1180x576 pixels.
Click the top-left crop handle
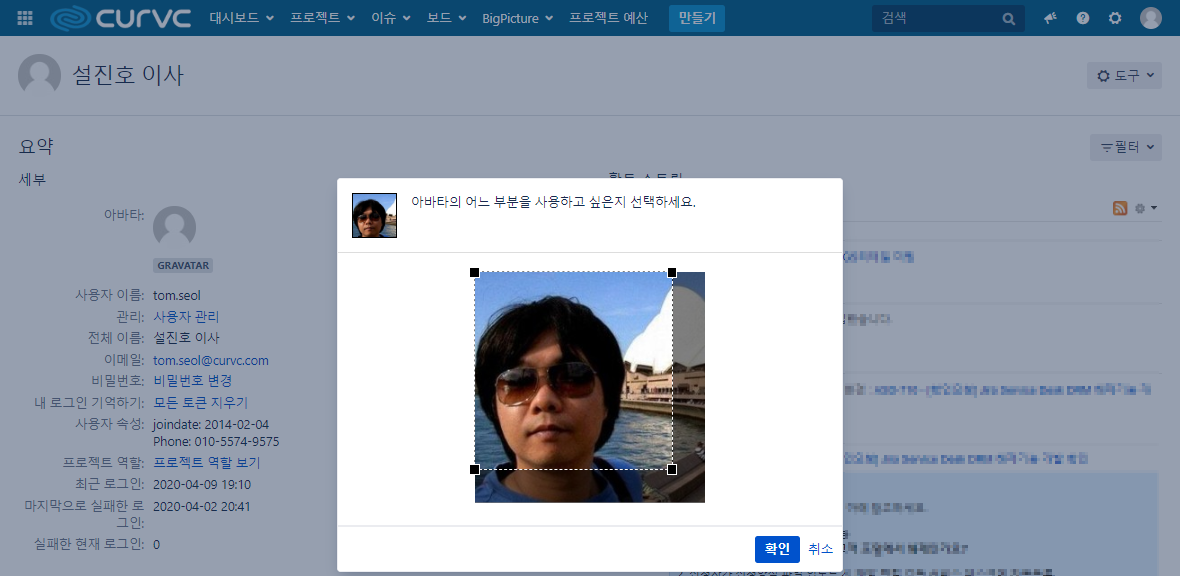(474, 272)
